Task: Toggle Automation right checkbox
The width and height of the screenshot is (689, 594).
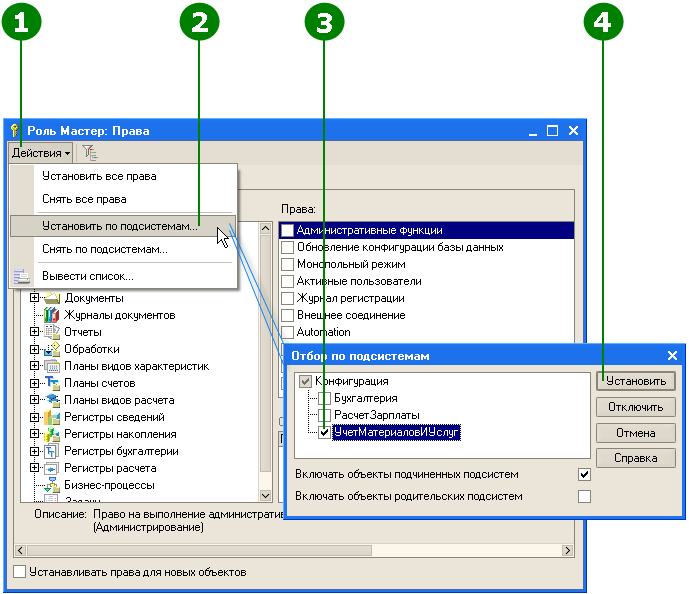Action: pyautogui.click(x=287, y=332)
